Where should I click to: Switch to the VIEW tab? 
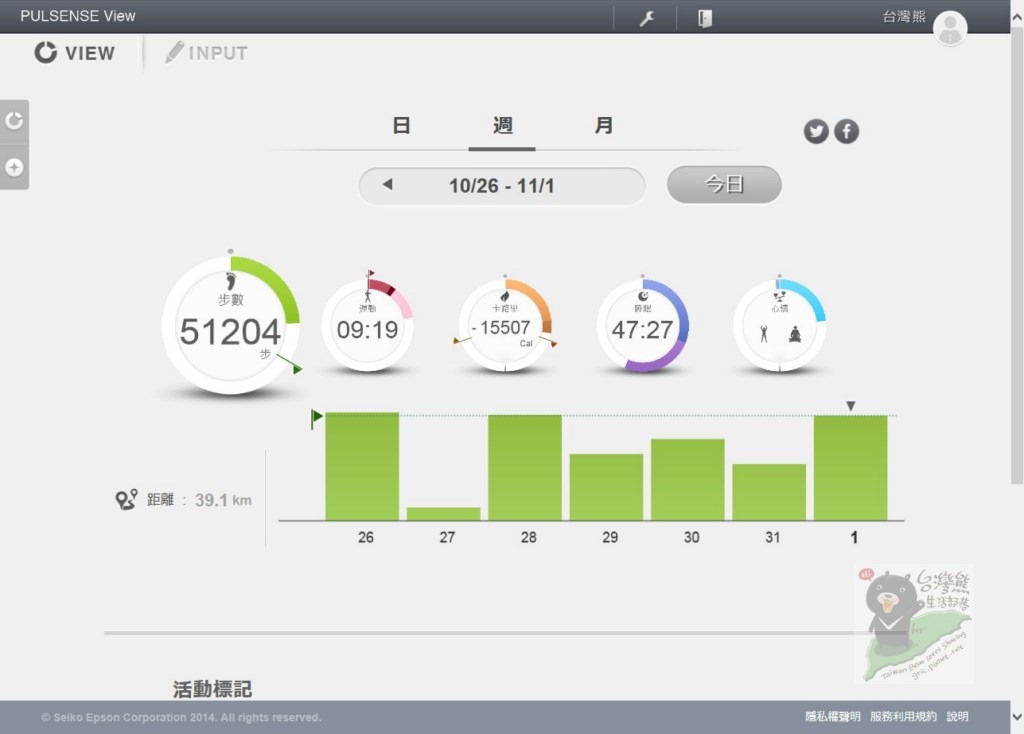pos(74,52)
